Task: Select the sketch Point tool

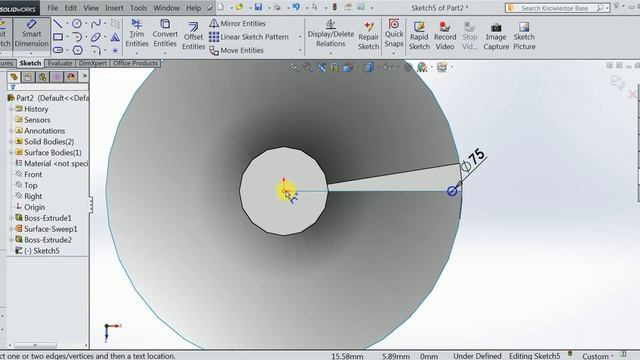Action: pyautogui.click(x=115, y=51)
